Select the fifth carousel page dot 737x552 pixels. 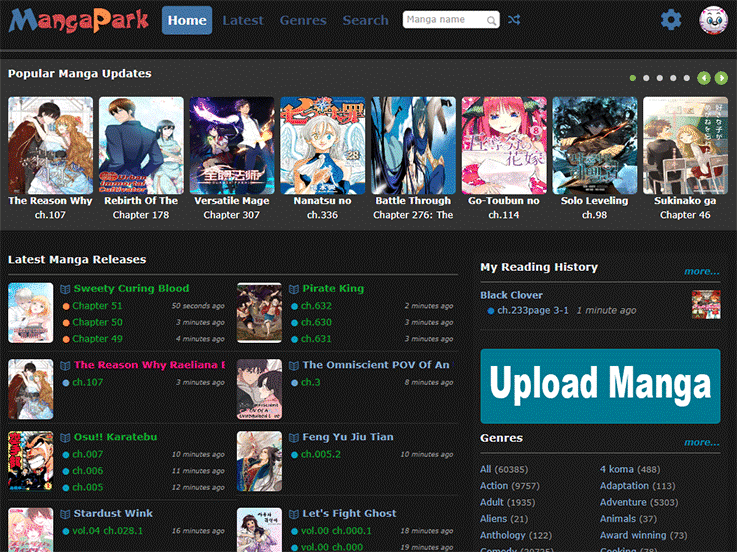pos(686,78)
